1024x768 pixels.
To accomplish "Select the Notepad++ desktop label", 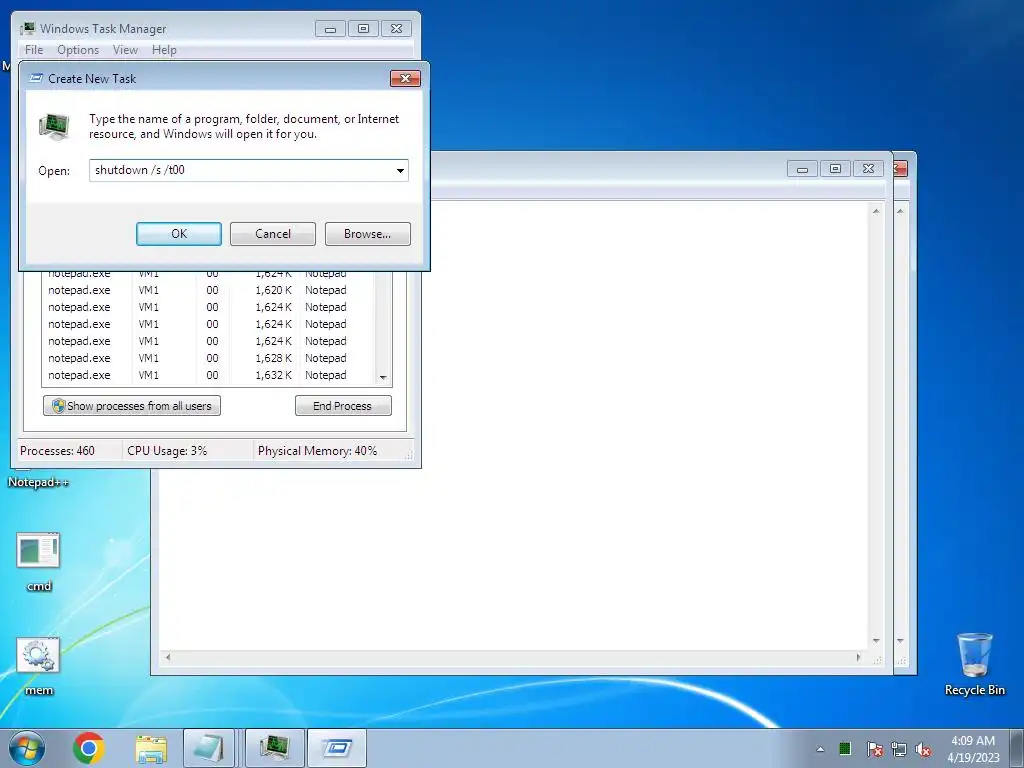I will [x=39, y=482].
